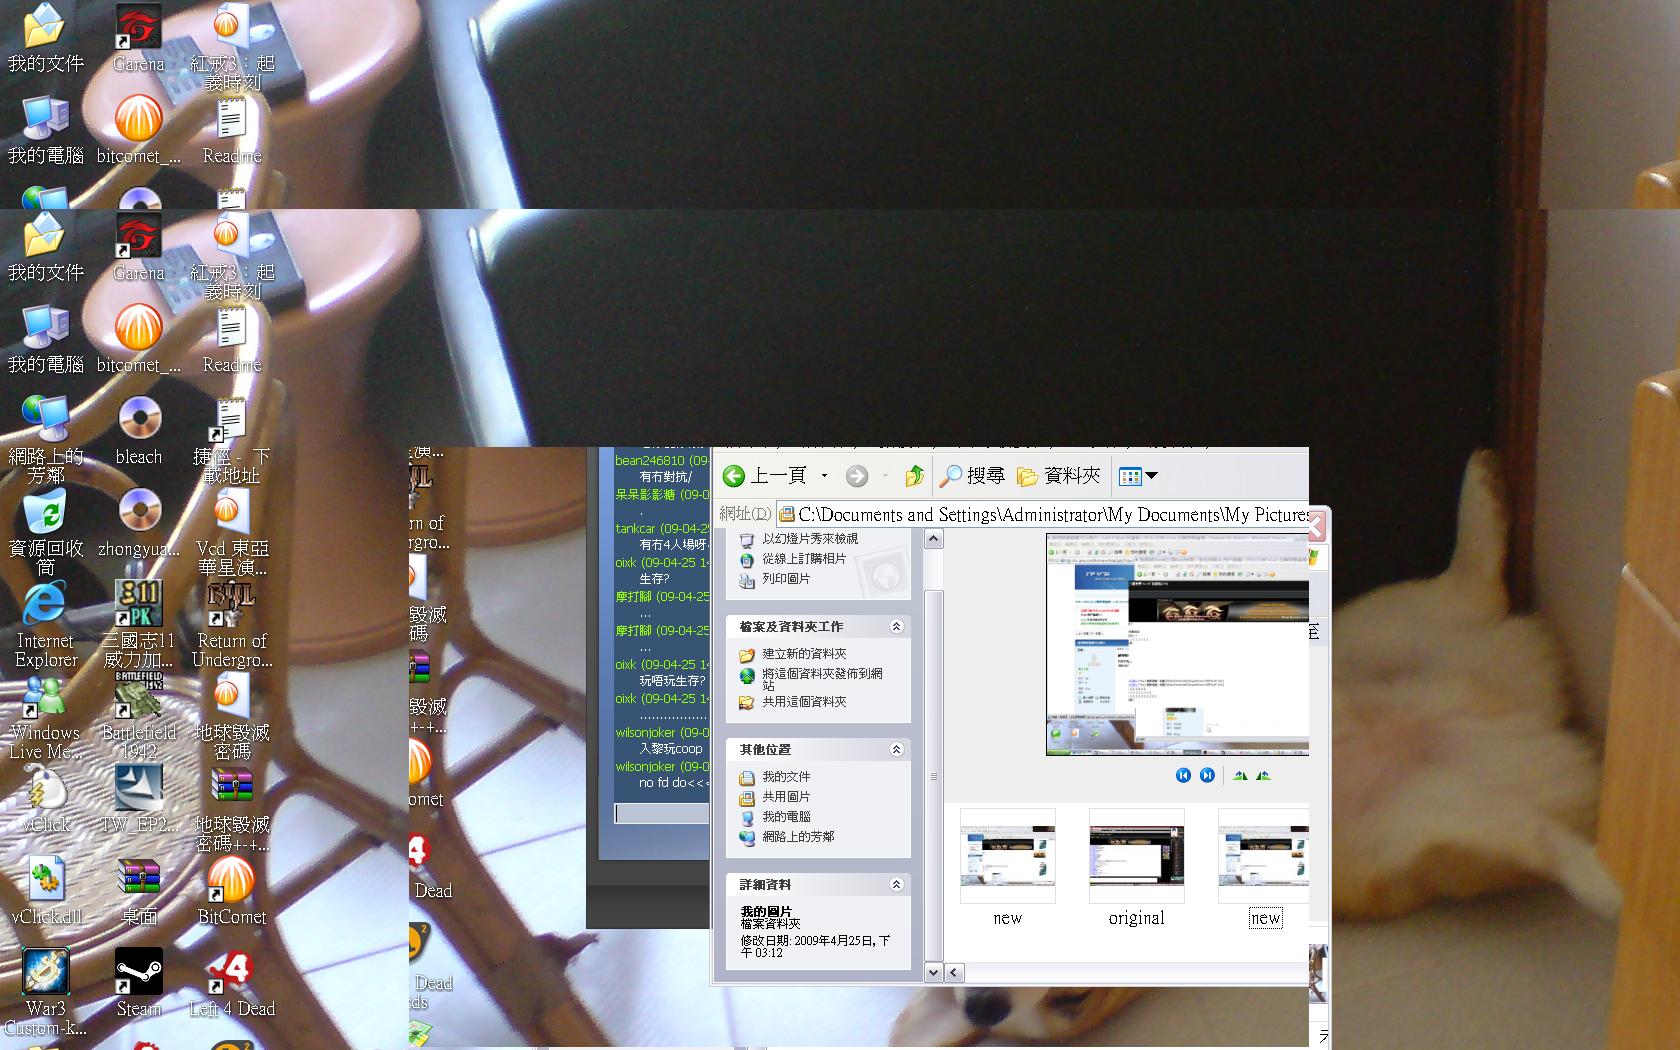Collapse the 其他位置 section
This screenshot has height=1050, width=1680.
(x=896, y=749)
